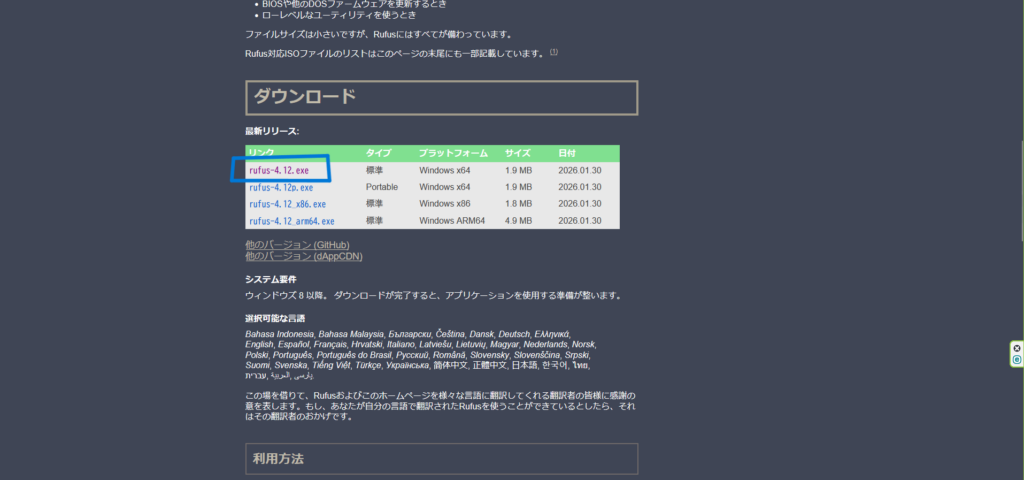Download rufus-4.12_x86.exe for Windows x86
Image resolution: width=1024 pixels, height=480 pixels.
coord(287,204)
